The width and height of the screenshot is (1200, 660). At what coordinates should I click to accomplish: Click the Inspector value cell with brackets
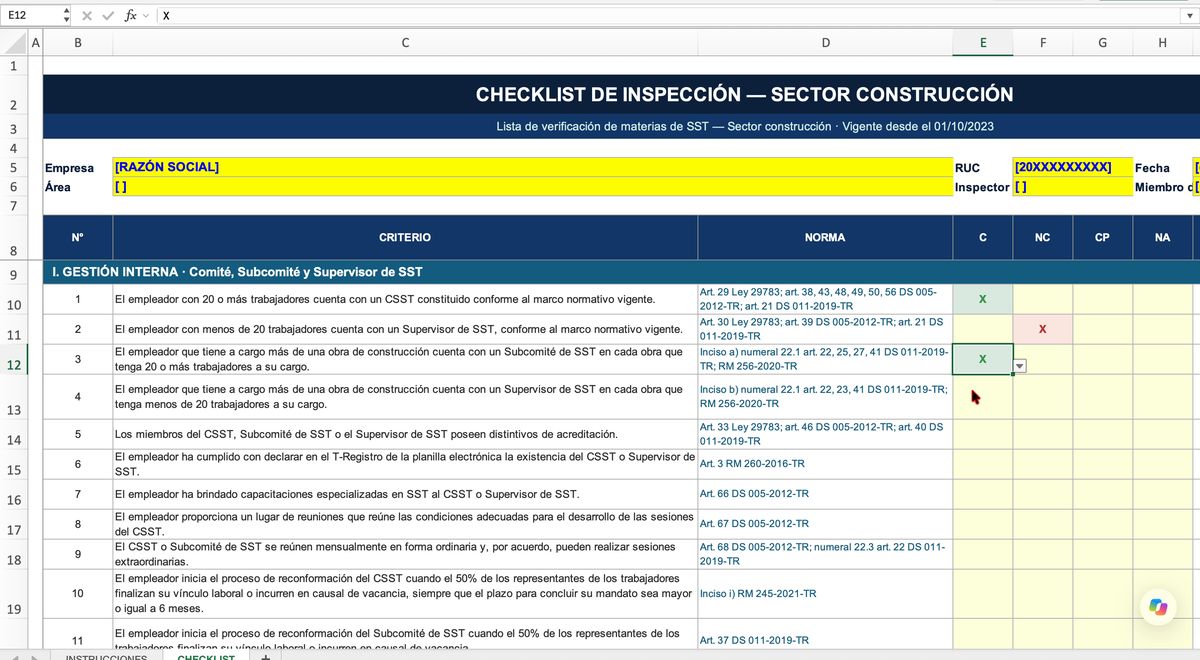1072,186
